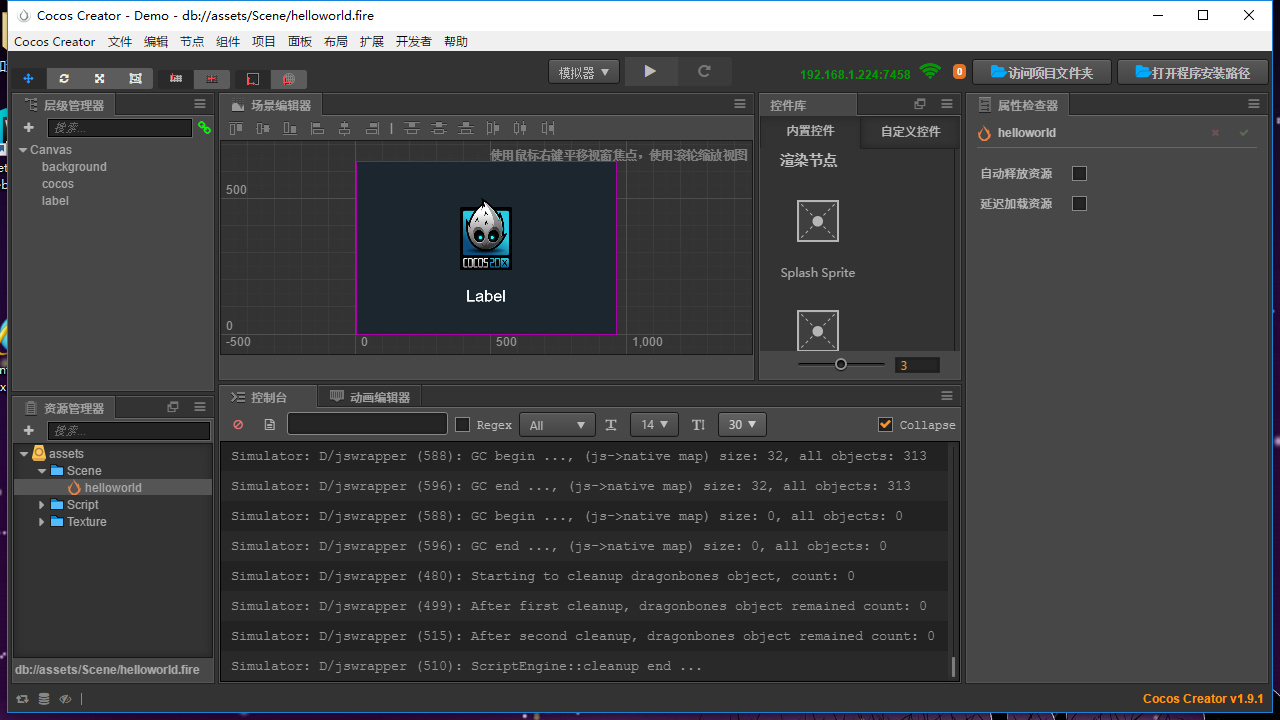
Task: Distribute nodes by bottom edges
Action: coord(466,128)
